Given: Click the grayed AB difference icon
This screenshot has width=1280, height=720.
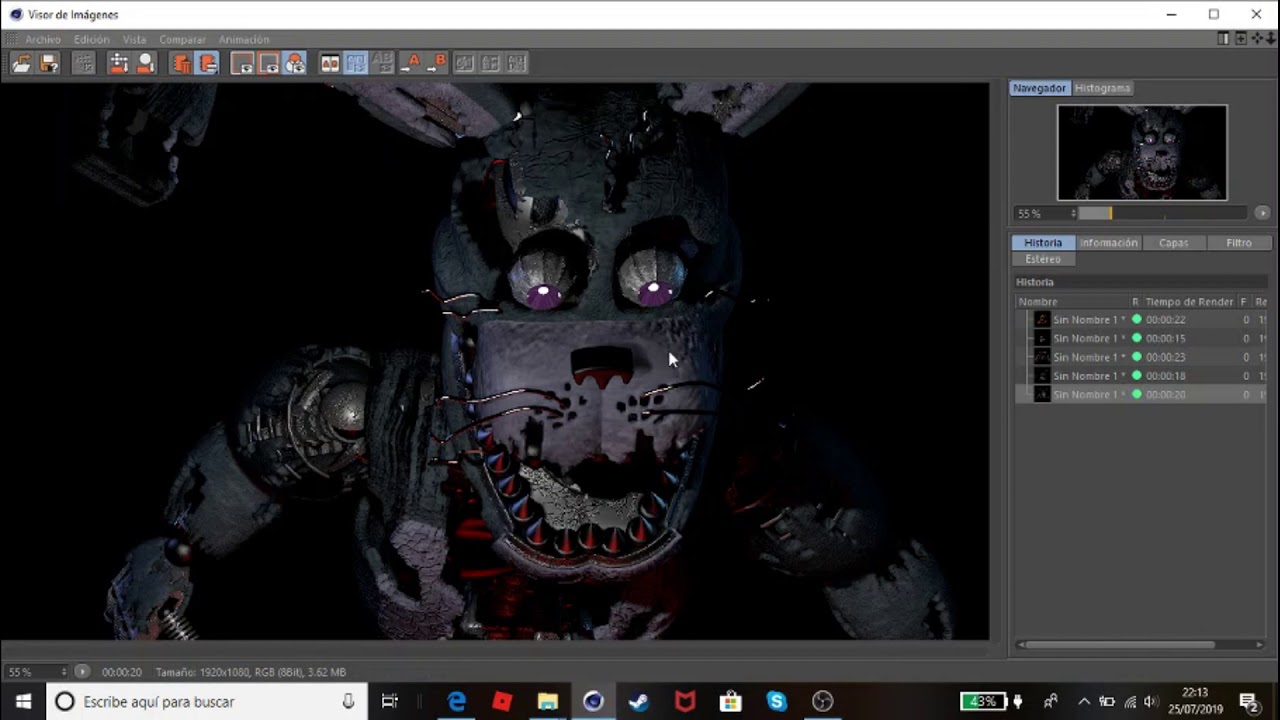Looking at the screenshot, I should pos(383,63).
